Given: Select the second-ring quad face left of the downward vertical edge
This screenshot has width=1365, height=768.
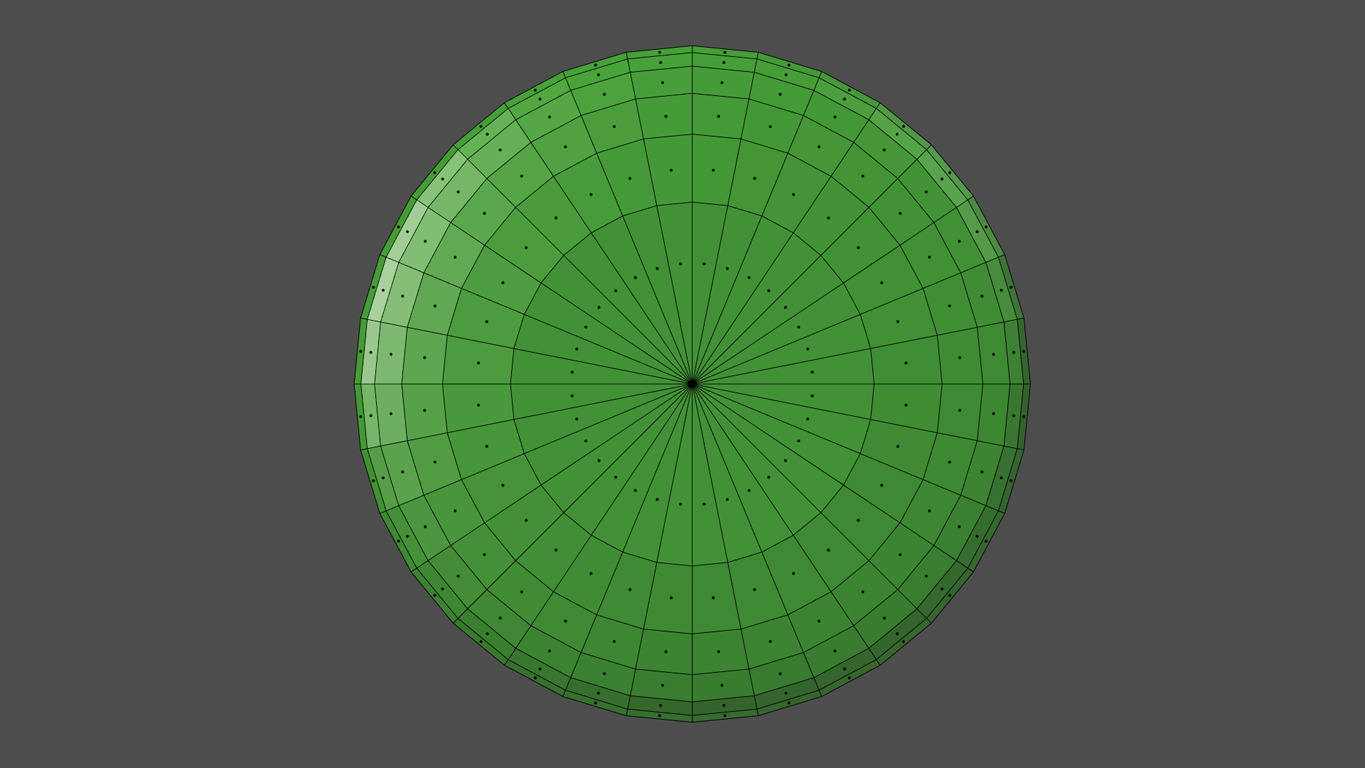Looking at the screenshot, I should (671, 598).
